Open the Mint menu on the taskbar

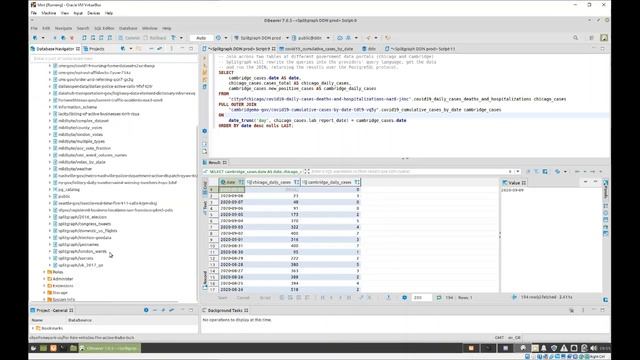point(33,348)
